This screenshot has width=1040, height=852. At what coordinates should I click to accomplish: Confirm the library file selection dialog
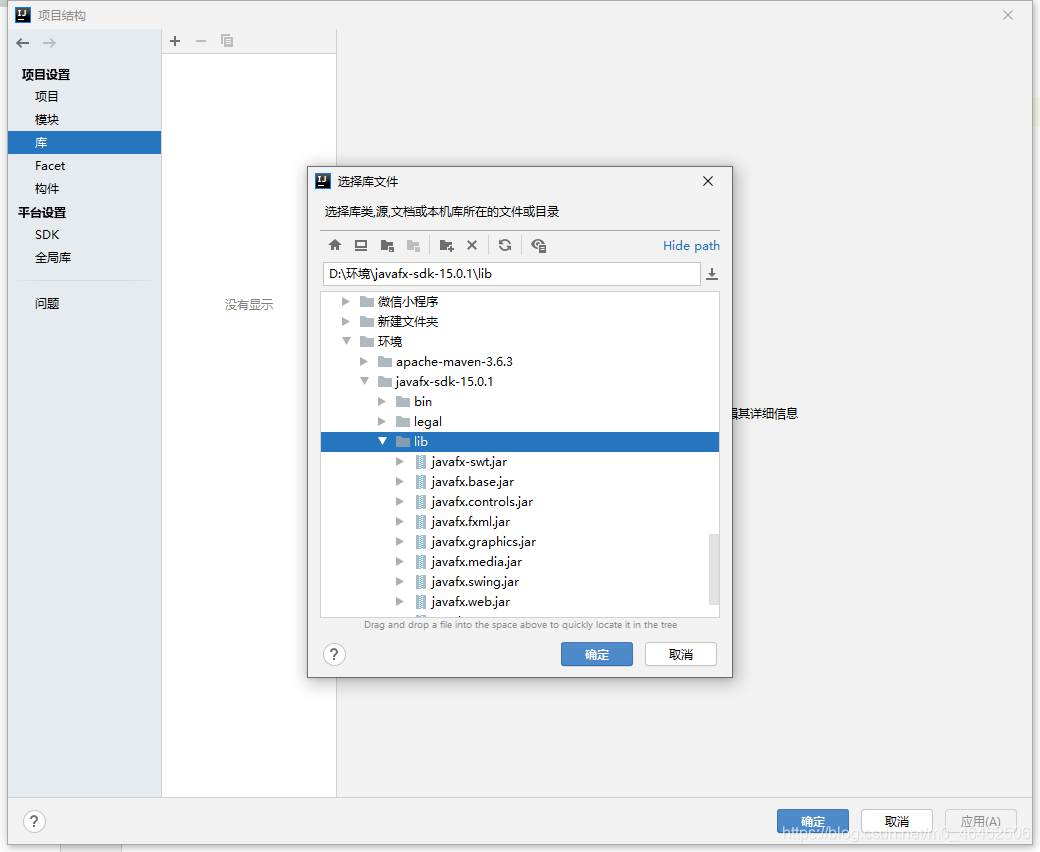(x=597, y=654)
